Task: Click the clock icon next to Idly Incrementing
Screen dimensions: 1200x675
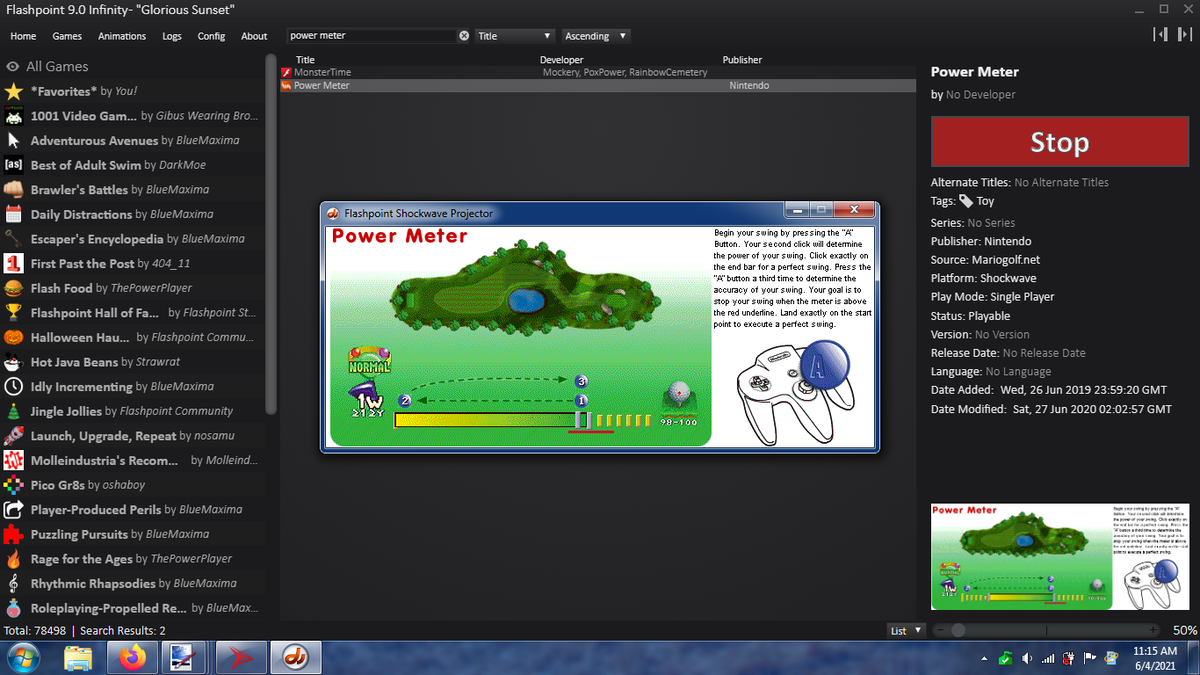Action: coord(14,386)
